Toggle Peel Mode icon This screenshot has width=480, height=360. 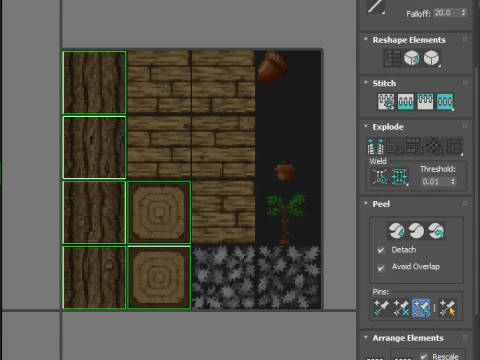click(x=416, y=231)
